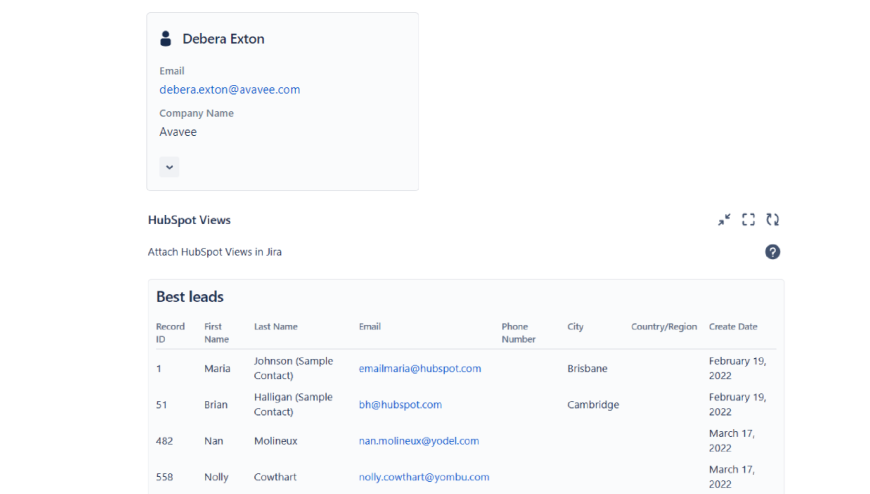The height and width of the screenshot is (494, 870).
Task: Click the person icon beside Debera Exton
Action: (x=166, y=39)
